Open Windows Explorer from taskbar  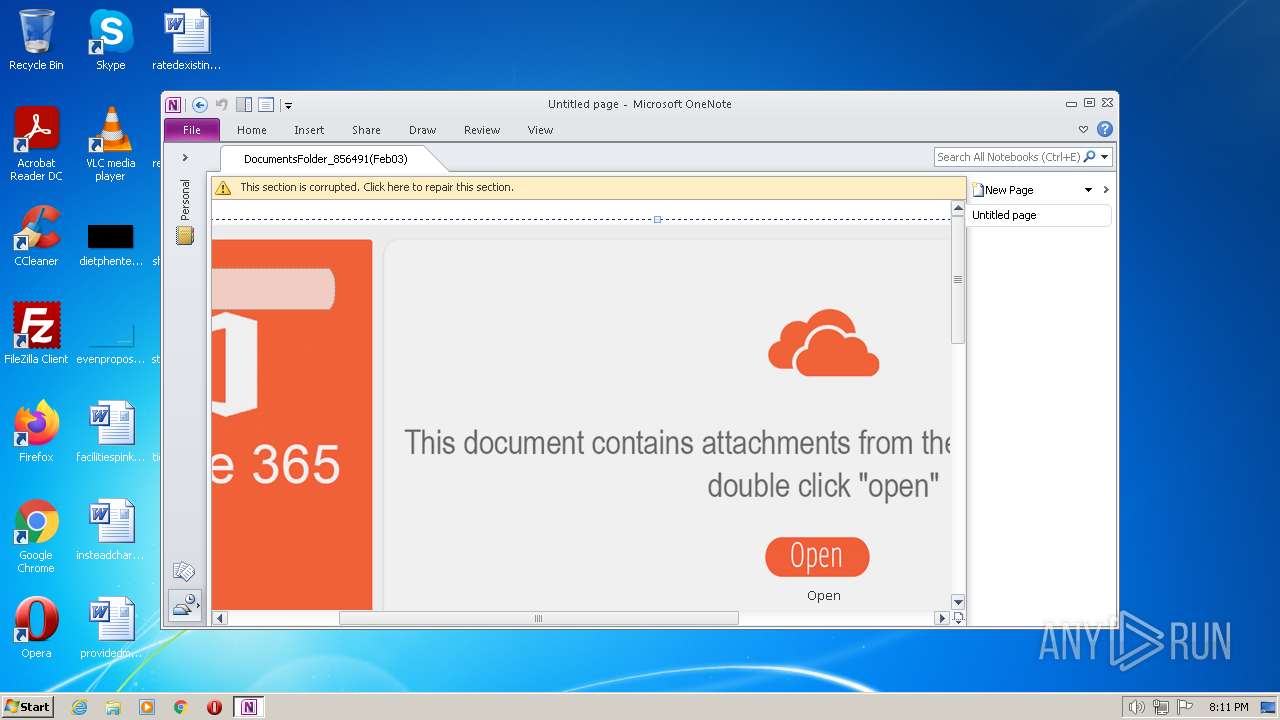click(x=113, y=707)
